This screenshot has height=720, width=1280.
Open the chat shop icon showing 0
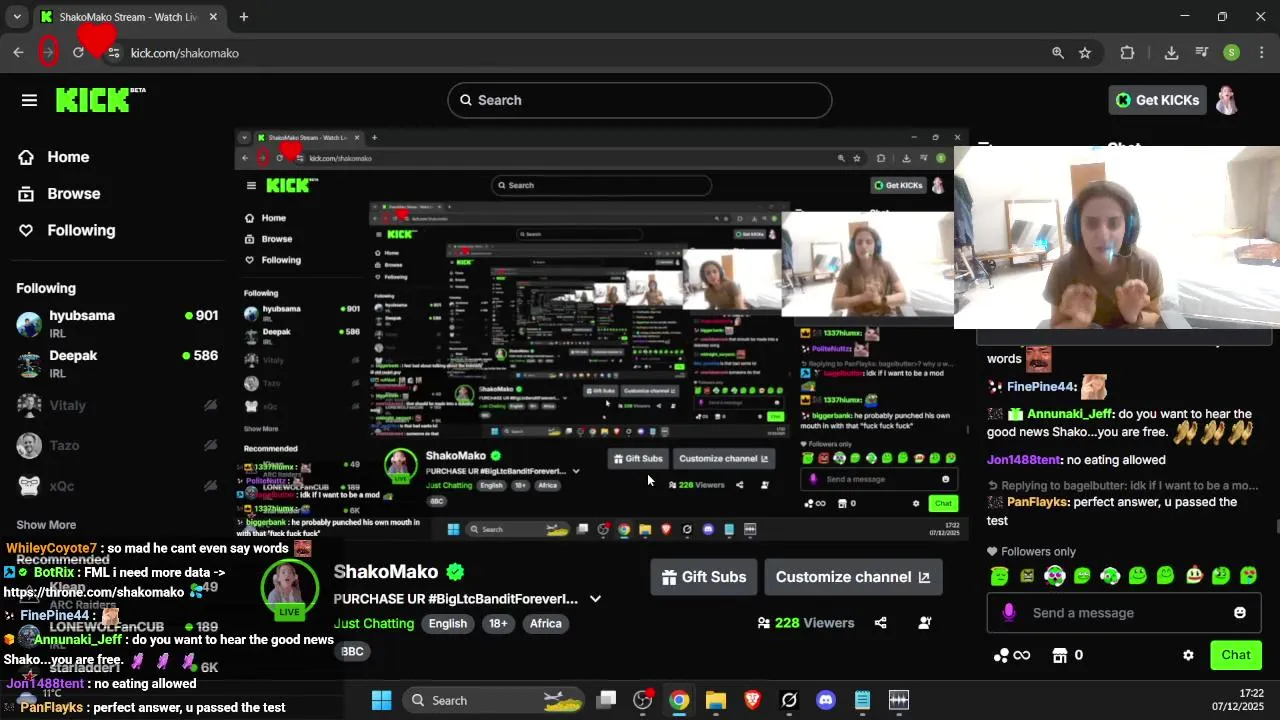1067,655
